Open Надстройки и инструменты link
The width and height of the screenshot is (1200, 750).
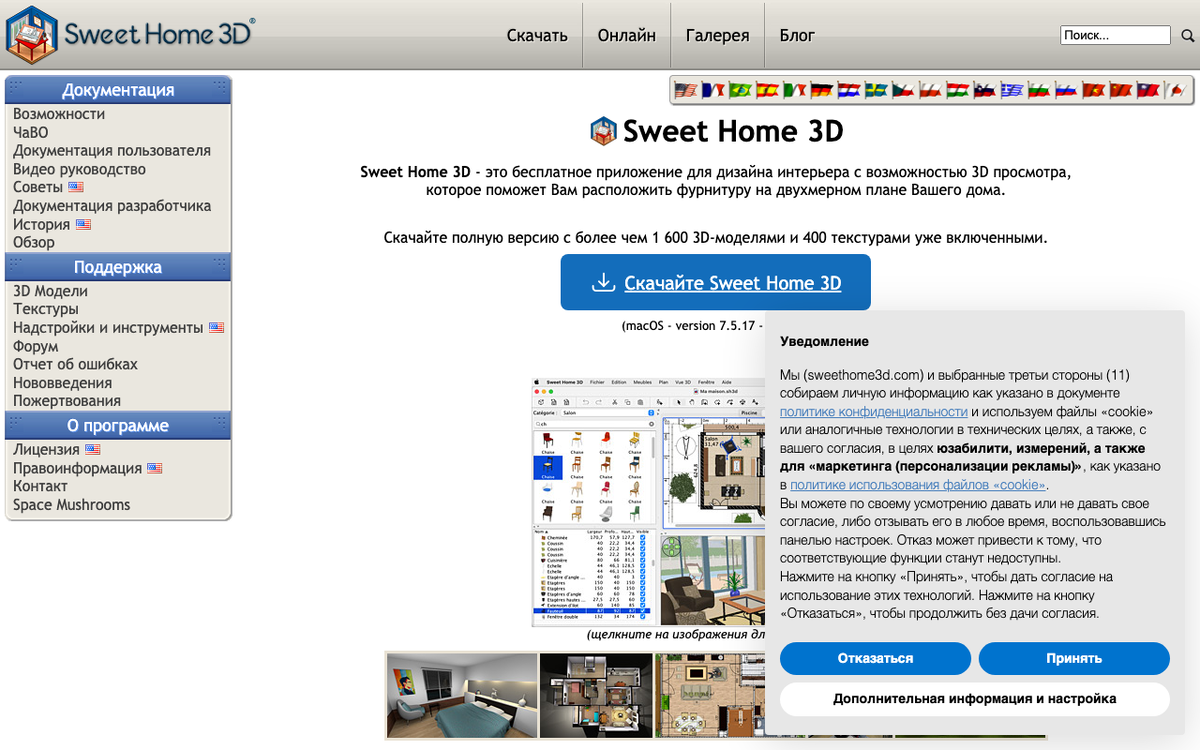(x=108, y=327)
